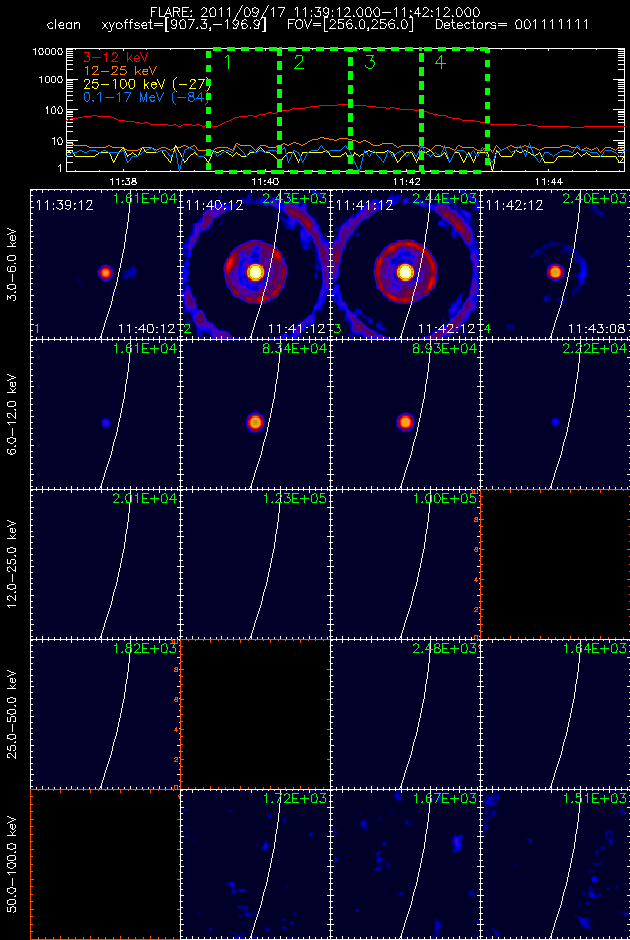Click the peak value 1.67E+03
The height and width of the screenshot is (940, 630).
445,799
